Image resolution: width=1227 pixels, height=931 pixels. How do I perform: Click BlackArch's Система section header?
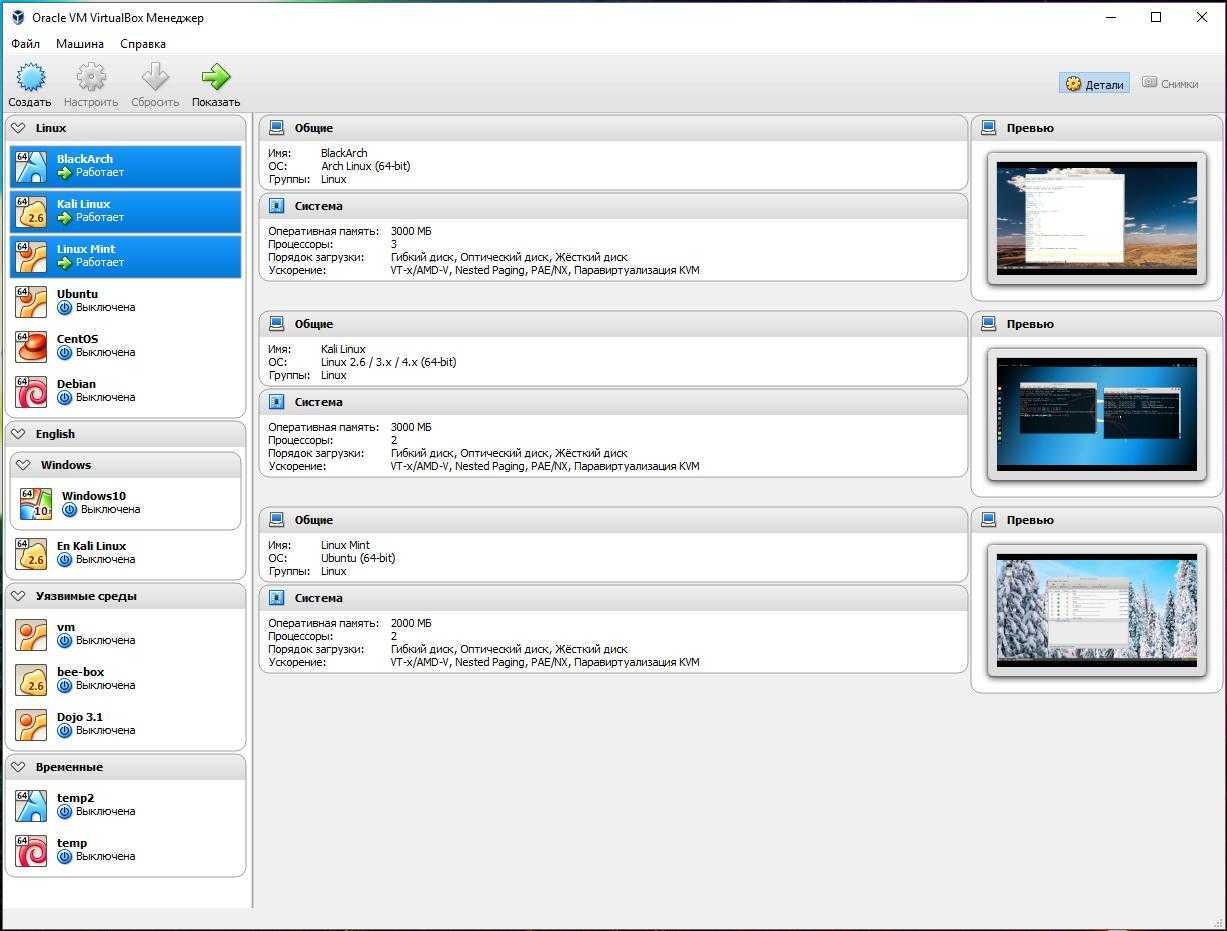[x=318, y=206]
